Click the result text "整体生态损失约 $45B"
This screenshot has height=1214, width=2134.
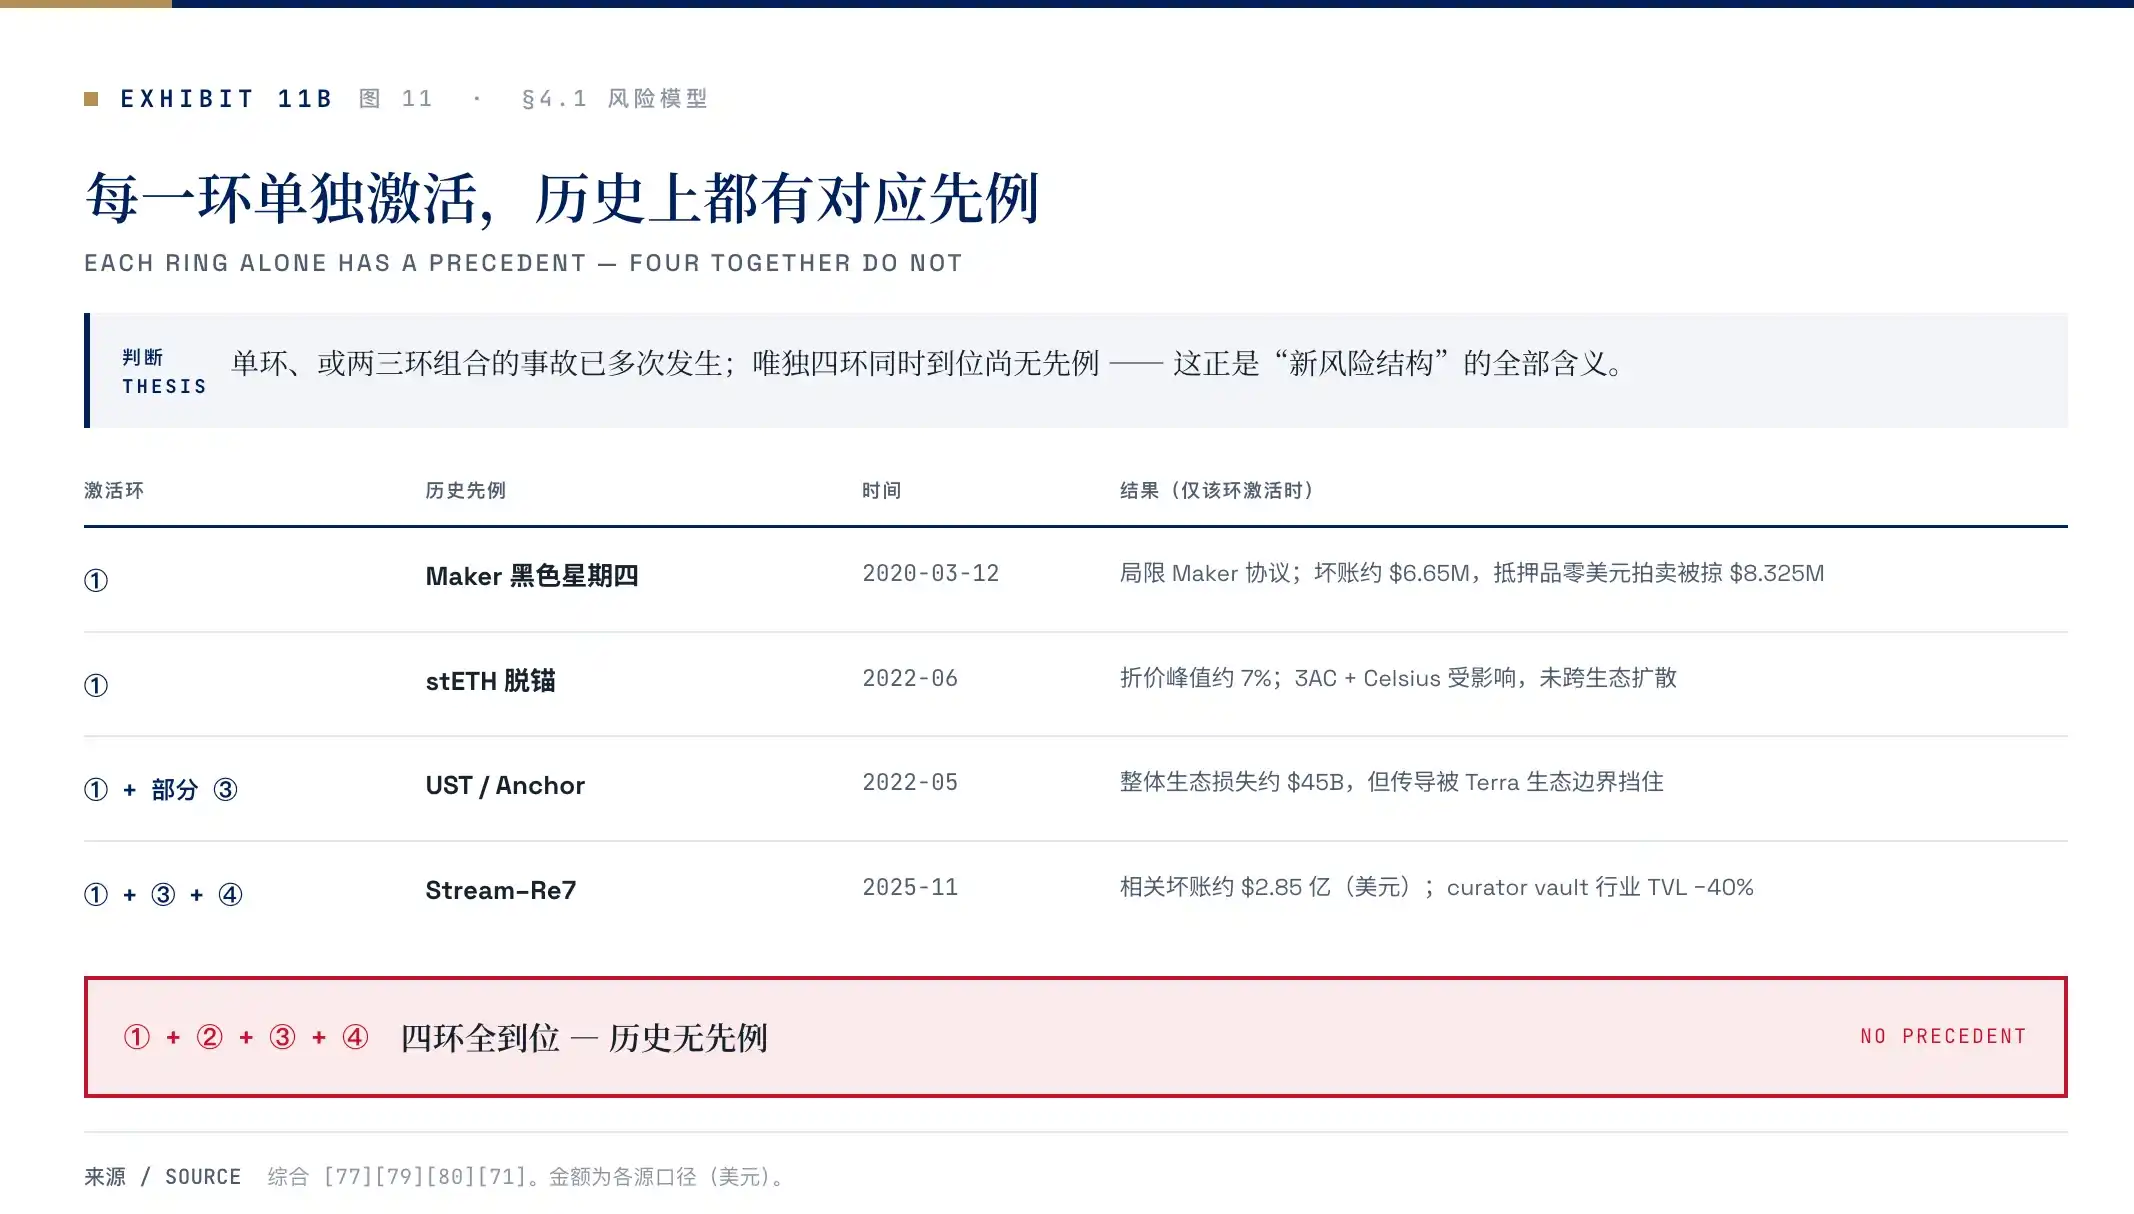coord(1392,782)
